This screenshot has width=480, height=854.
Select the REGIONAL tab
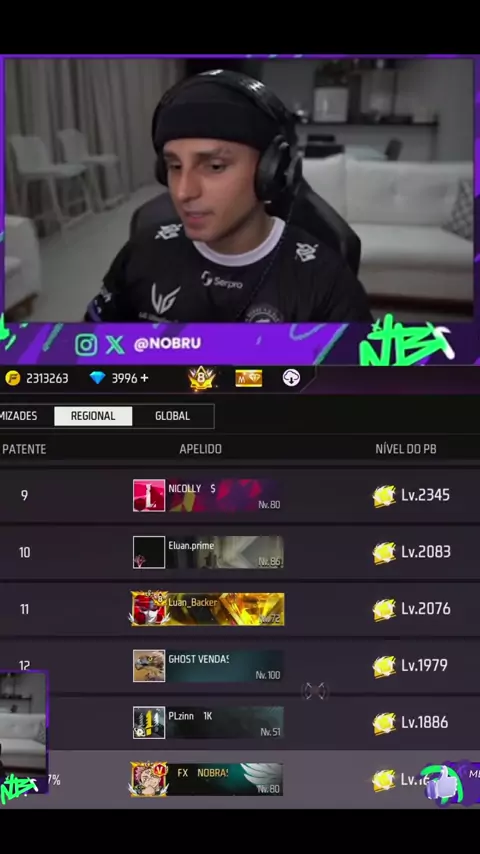93,416
